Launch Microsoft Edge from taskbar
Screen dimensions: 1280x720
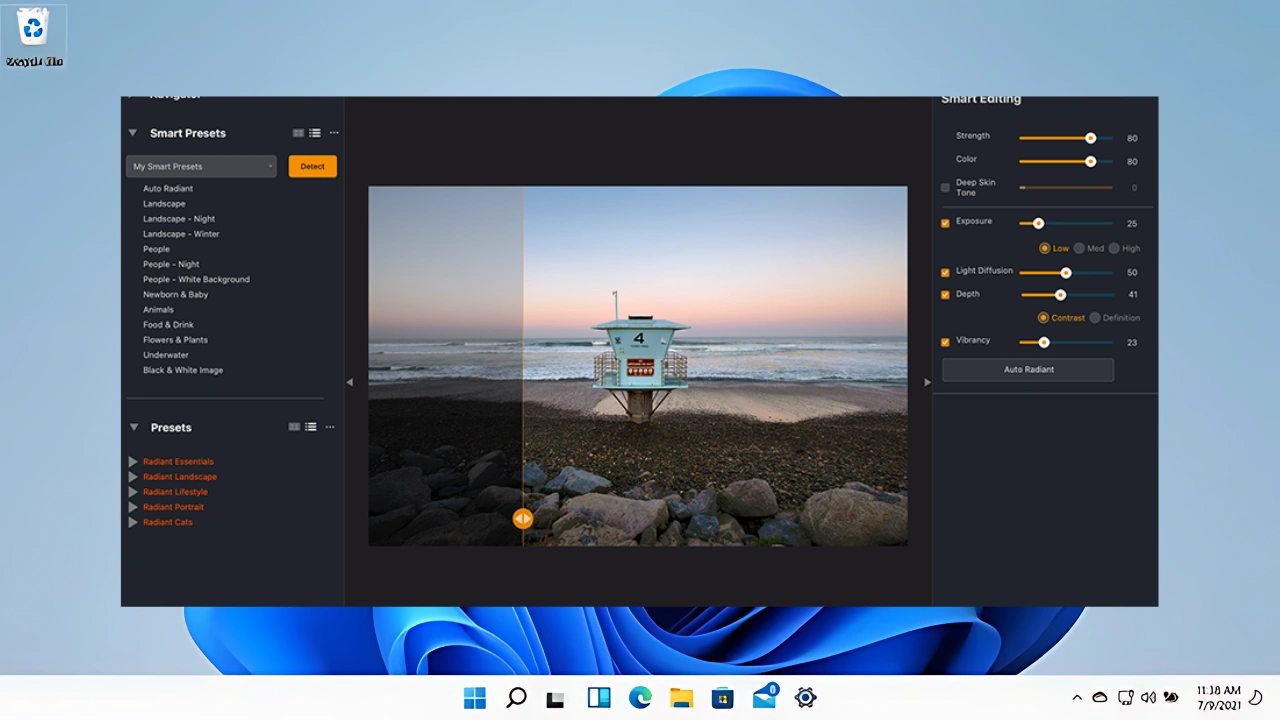640,698
